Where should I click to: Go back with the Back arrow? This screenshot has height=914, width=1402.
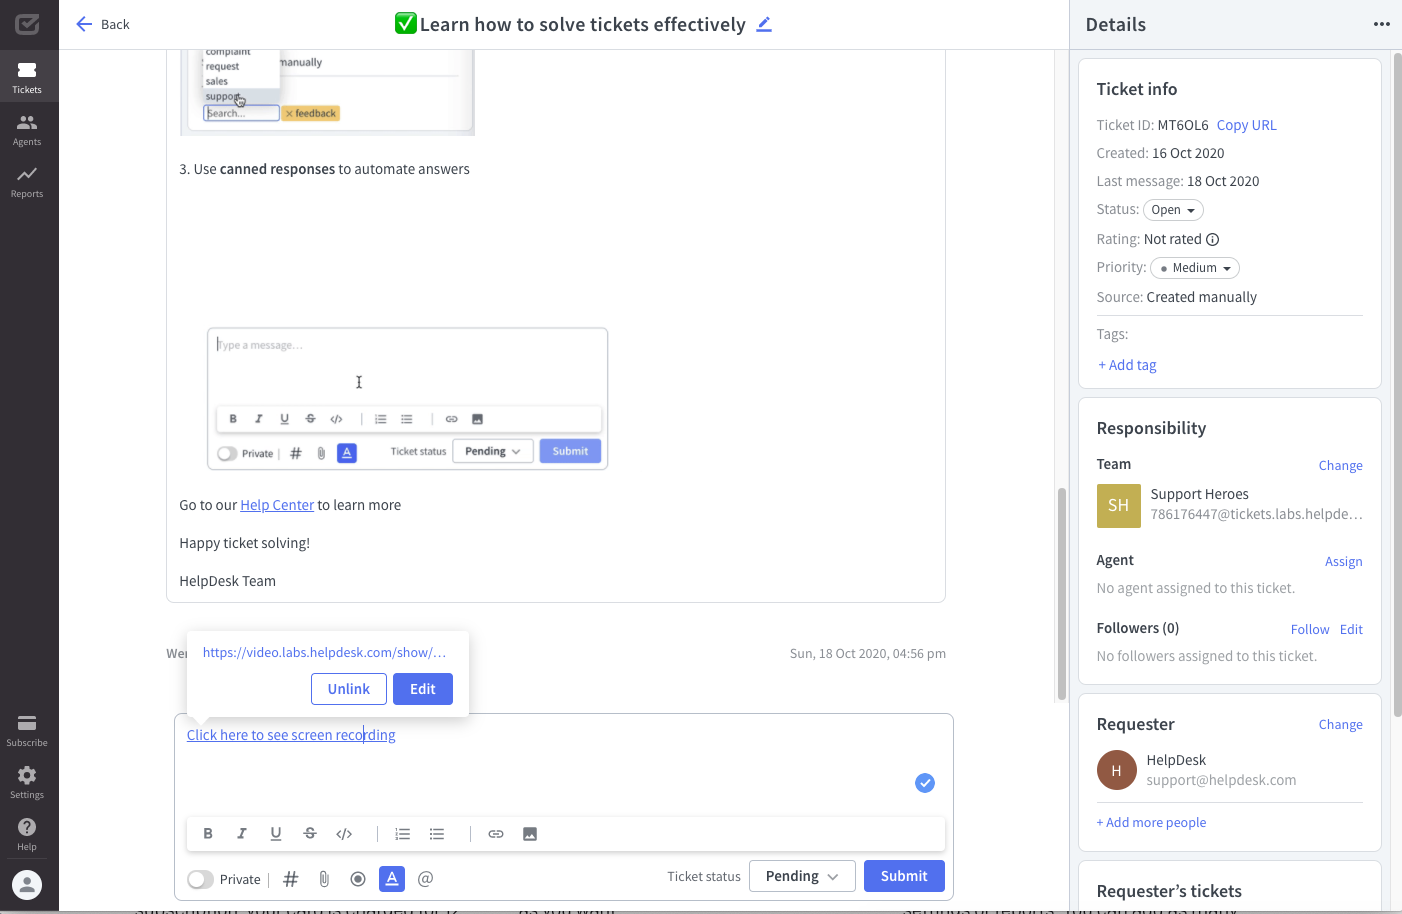pos(103,24)
